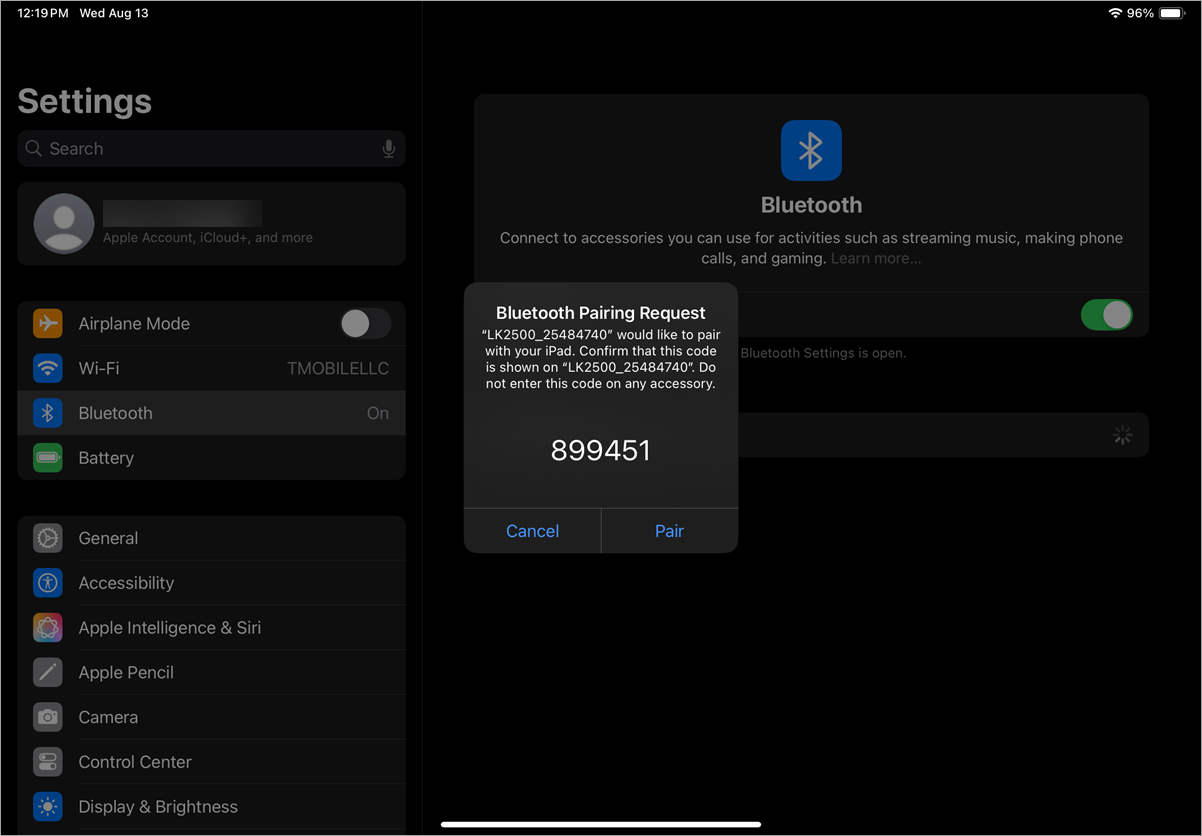Turn off the green Bluetooth switch

pyautogui.click(x=1107, y=315)
